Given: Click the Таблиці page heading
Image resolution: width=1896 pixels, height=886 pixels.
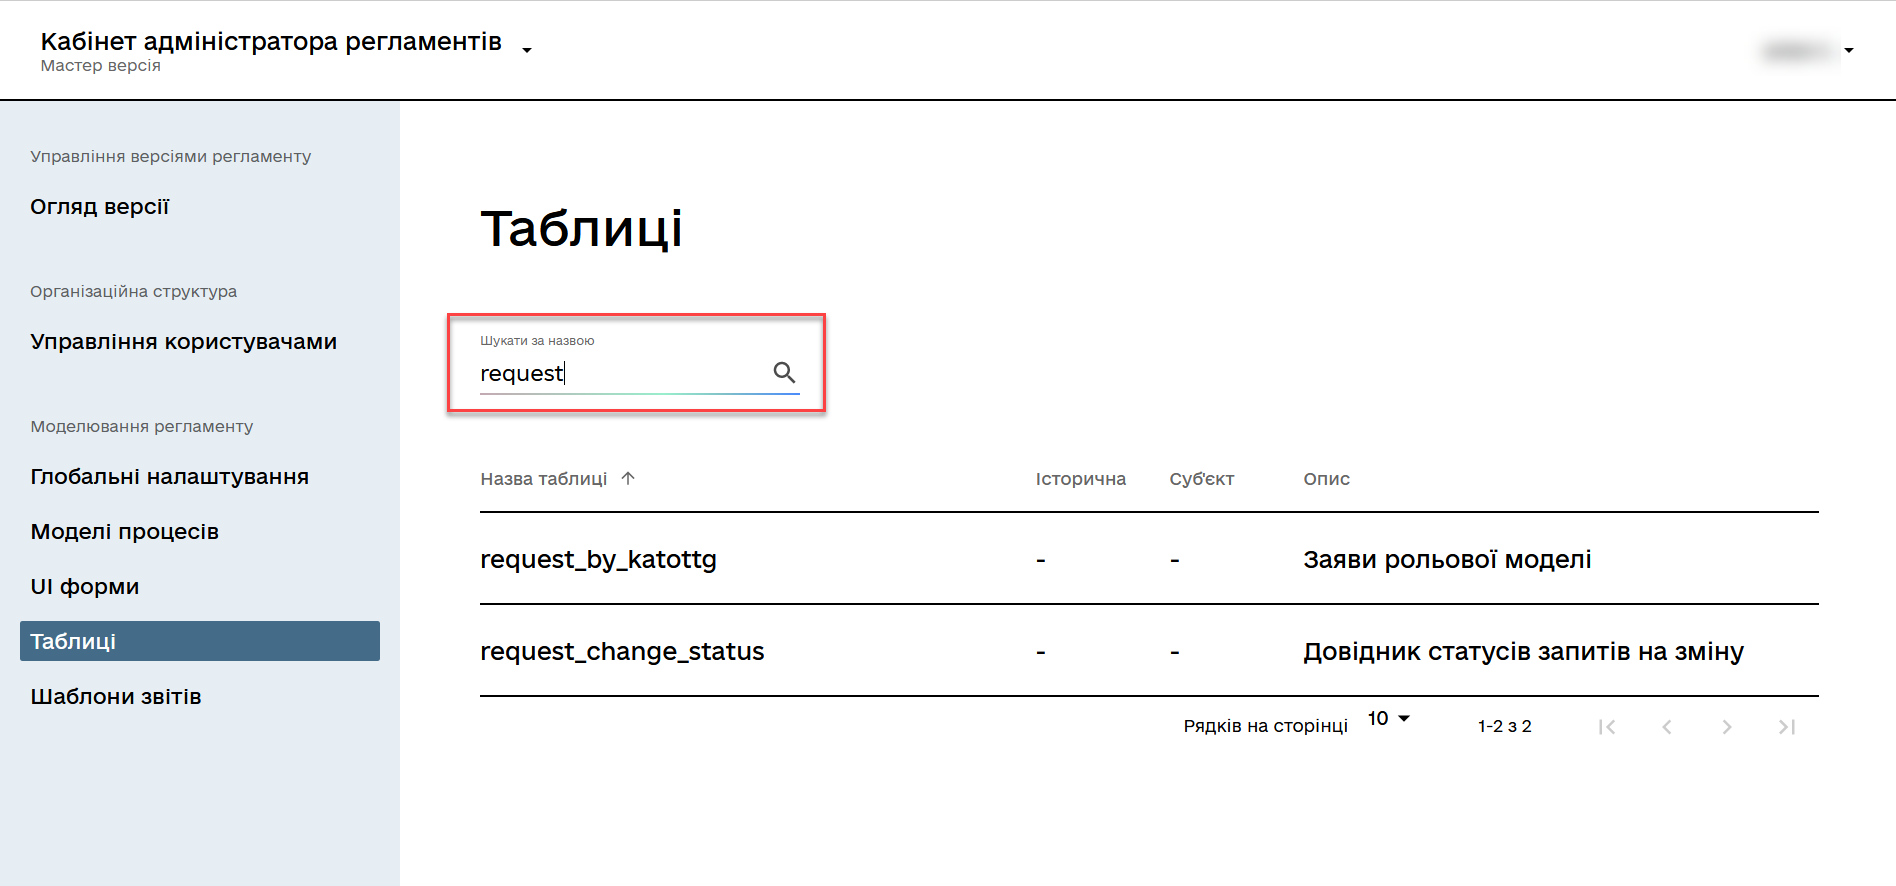Looking at the screenshot, I should (582, 228).
